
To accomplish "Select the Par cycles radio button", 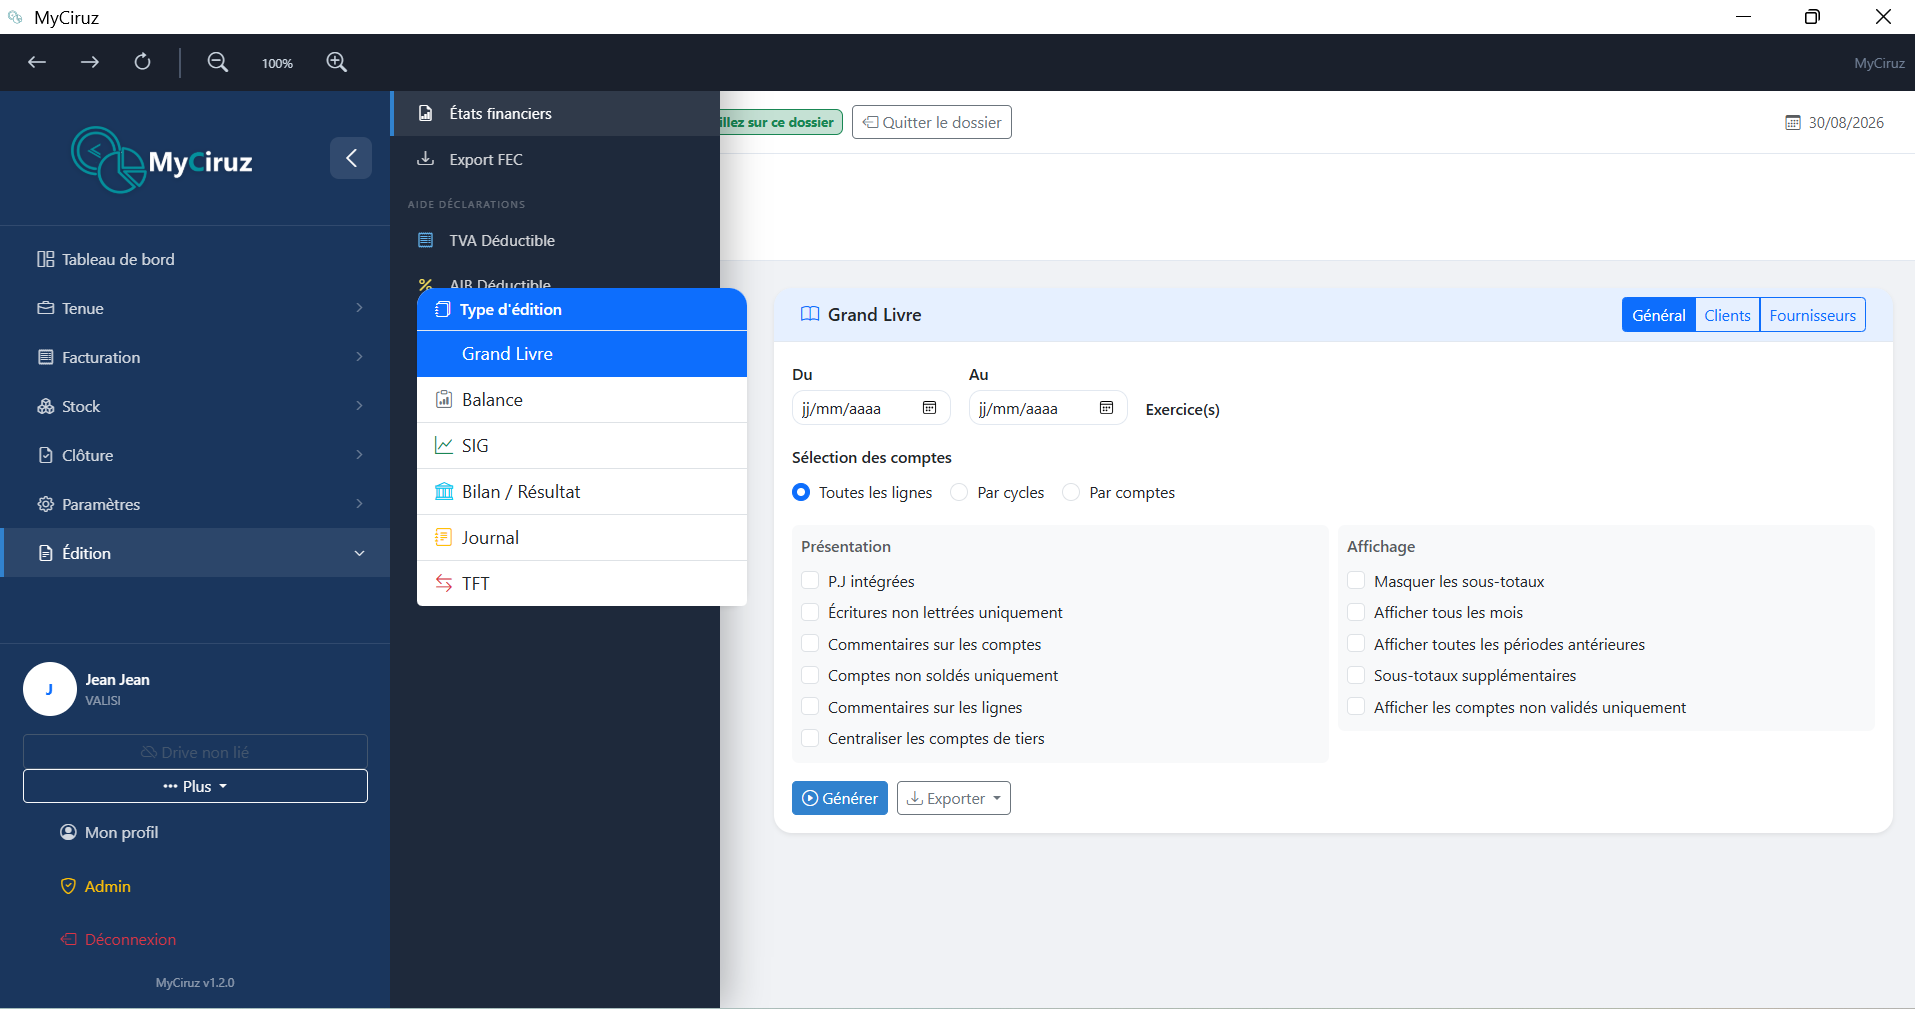I will coord(959,492).
